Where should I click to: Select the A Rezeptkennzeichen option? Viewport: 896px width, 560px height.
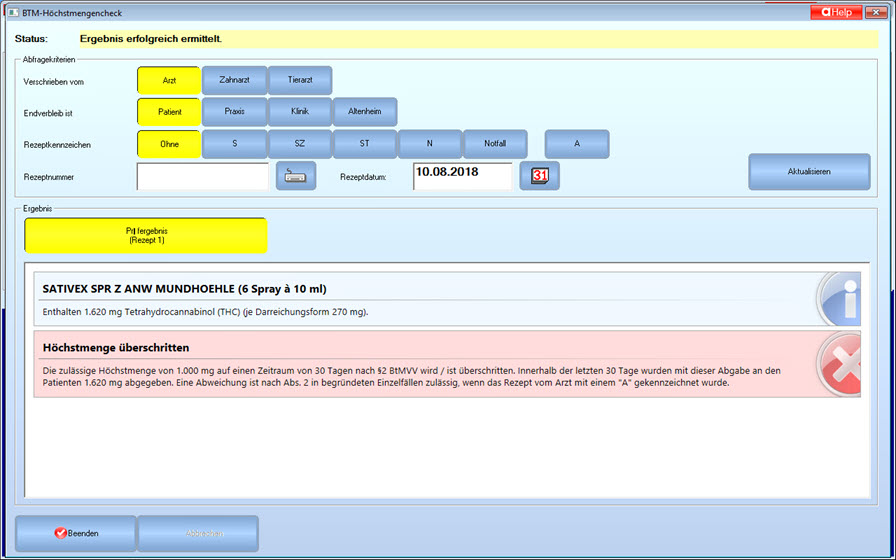[x=577, y=144]
